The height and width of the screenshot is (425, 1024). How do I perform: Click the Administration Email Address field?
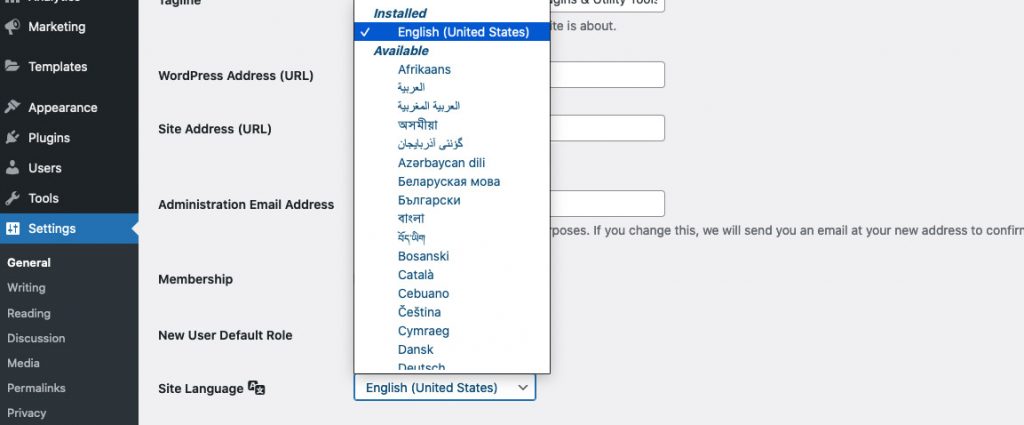[x=607, y=204]
